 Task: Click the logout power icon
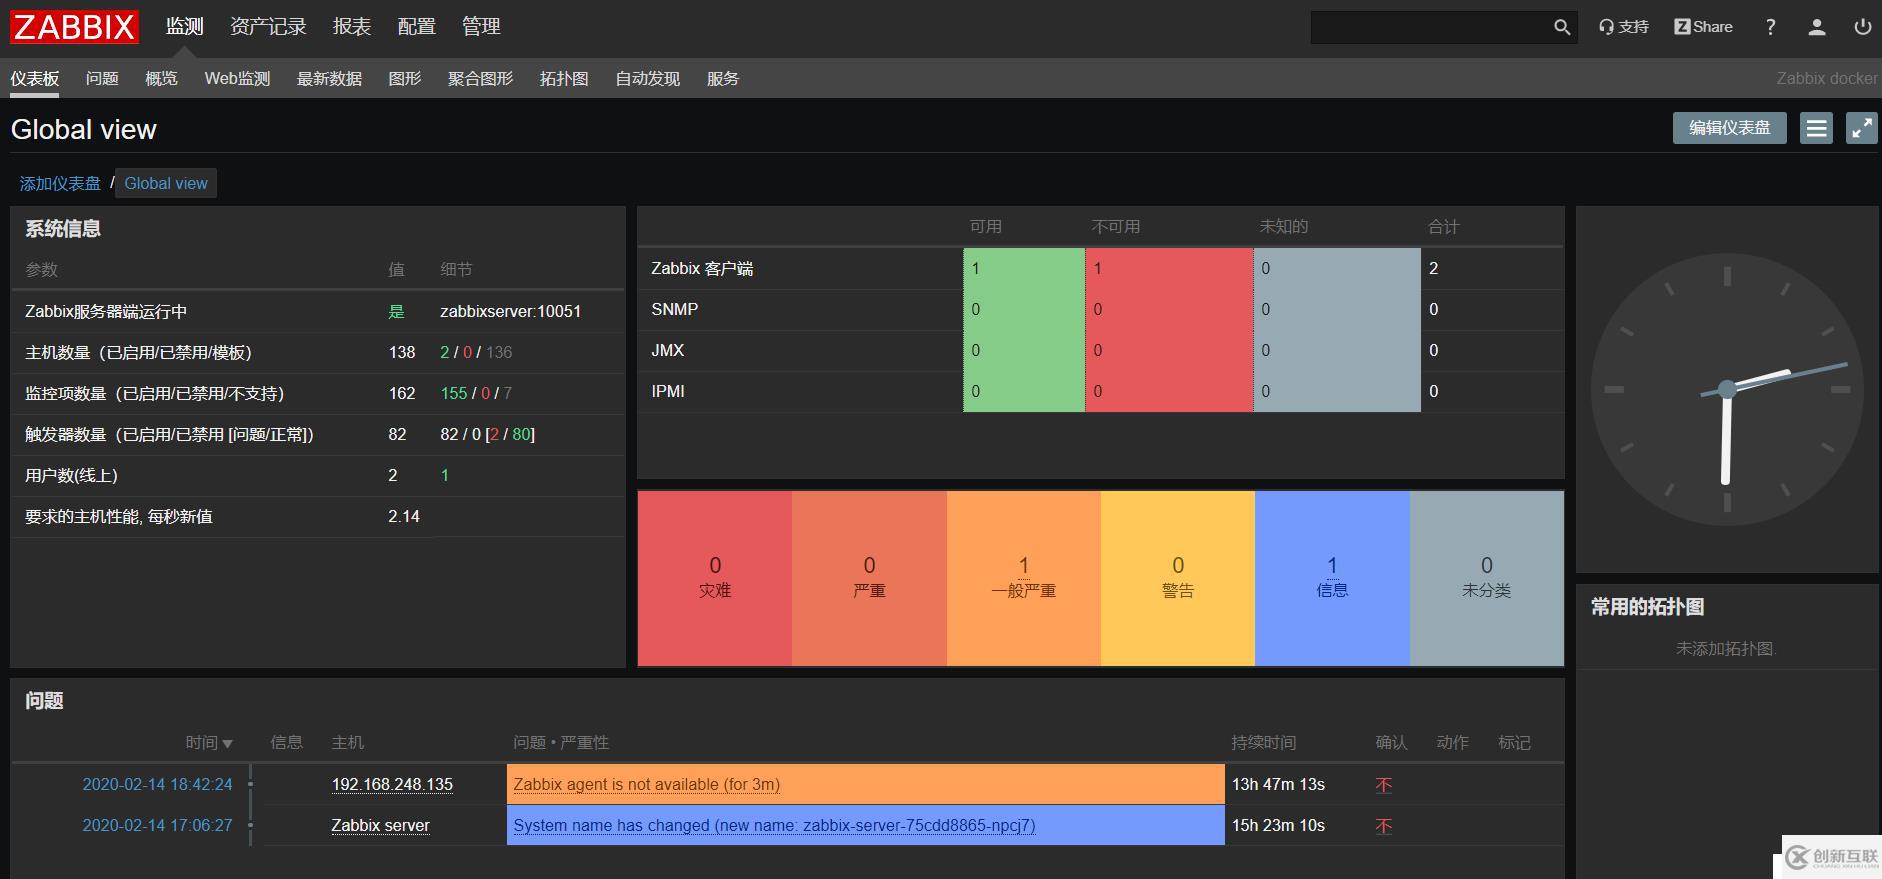[x=1862, y=27]
